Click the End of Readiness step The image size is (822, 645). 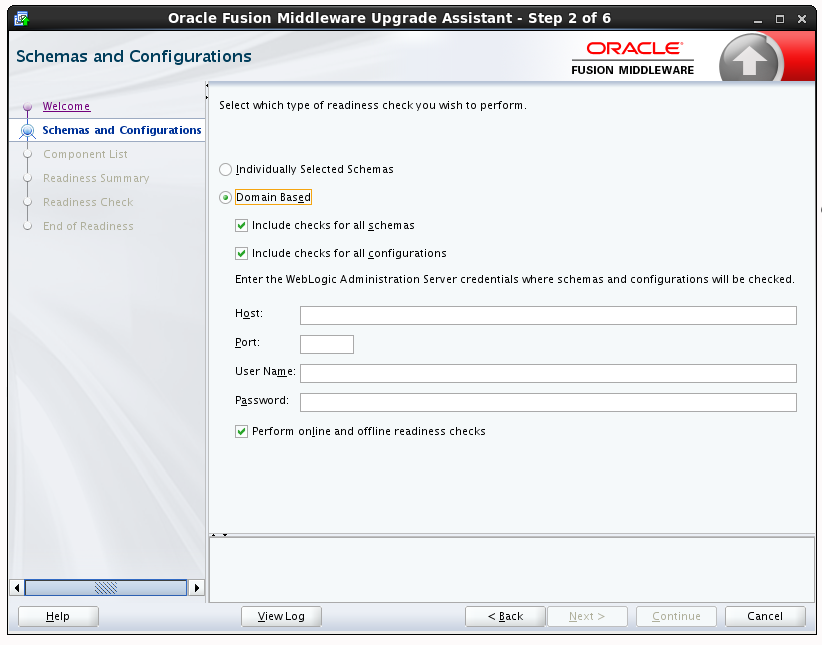88,227
